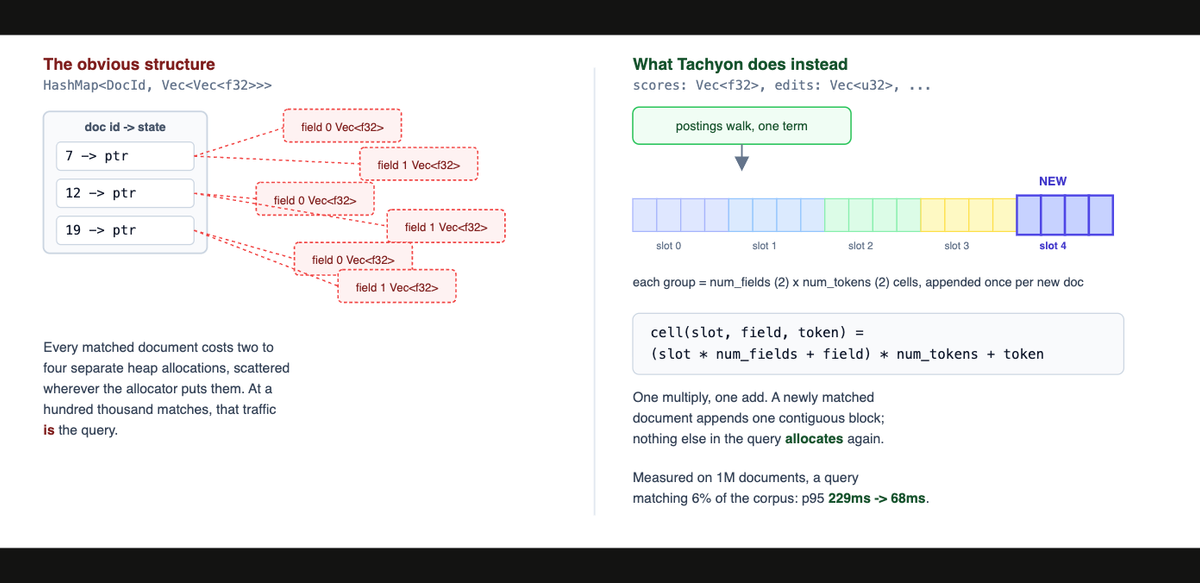Click the green slot 2 cell group
Image resolution: width=1200 pixels, height=583 pixels.
tap(873, 215)
